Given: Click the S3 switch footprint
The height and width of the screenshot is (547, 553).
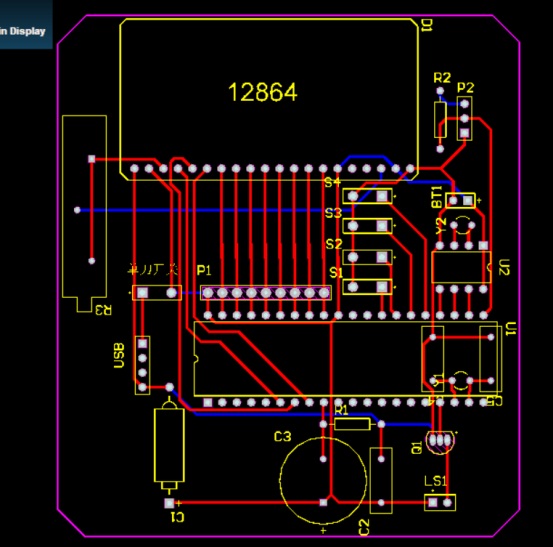Looking at the screenshot, I should click(x=367, y=226).
